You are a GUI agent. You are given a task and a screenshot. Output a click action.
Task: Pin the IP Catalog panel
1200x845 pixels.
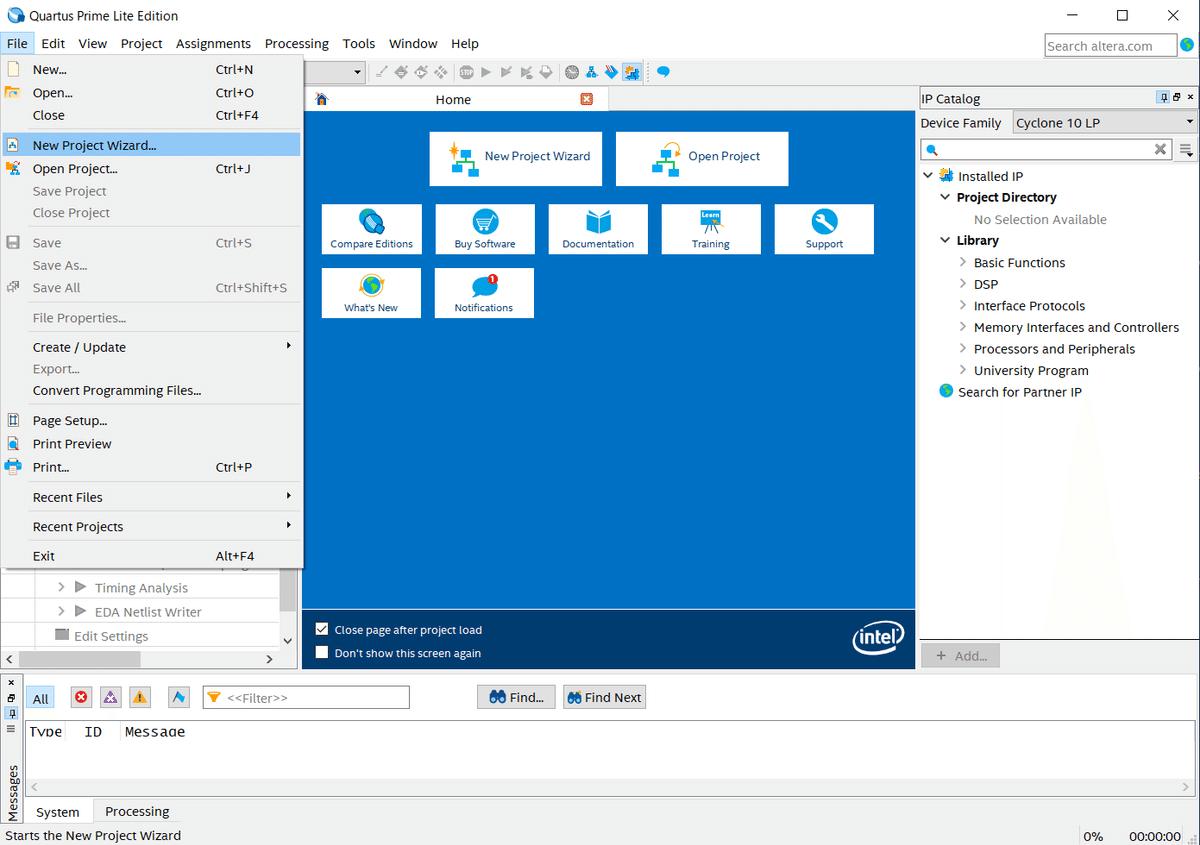[1164, 97]
